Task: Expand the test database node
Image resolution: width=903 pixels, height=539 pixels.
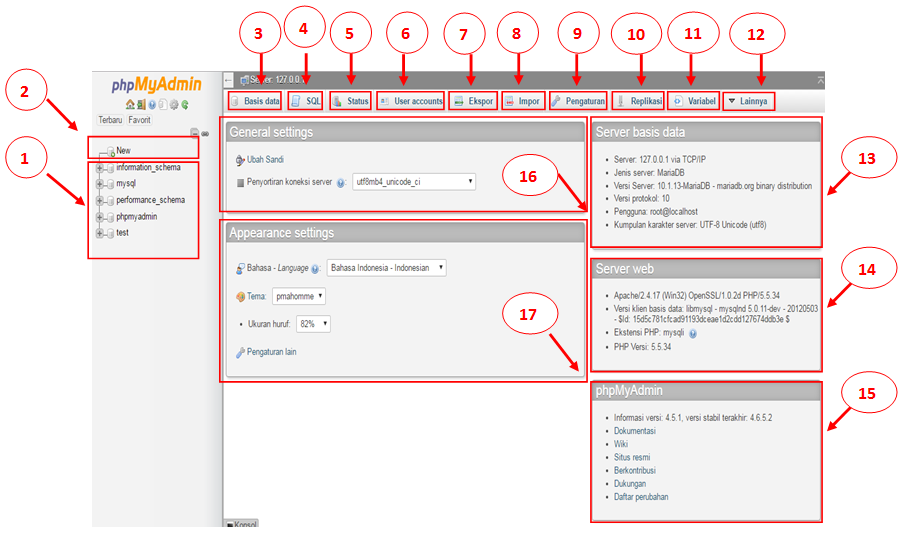Action: click(100, 233)
